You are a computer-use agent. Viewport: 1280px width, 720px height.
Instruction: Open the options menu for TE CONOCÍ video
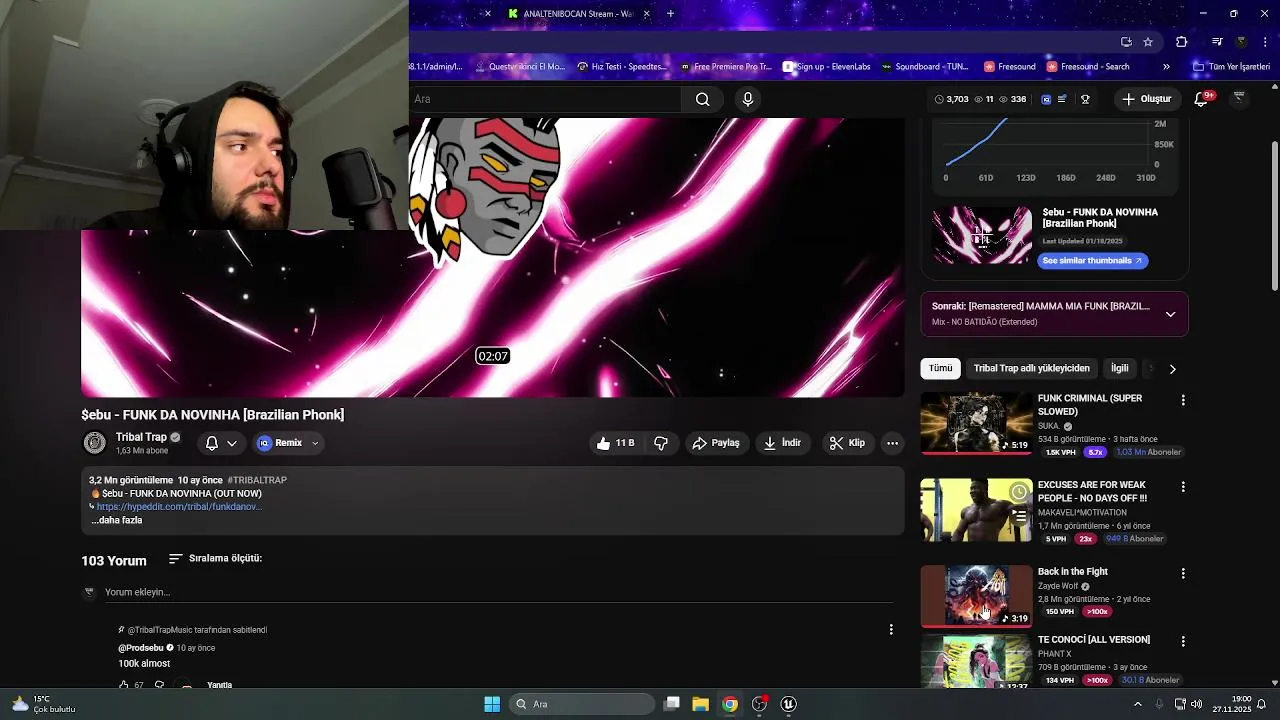pos(1183,641)
